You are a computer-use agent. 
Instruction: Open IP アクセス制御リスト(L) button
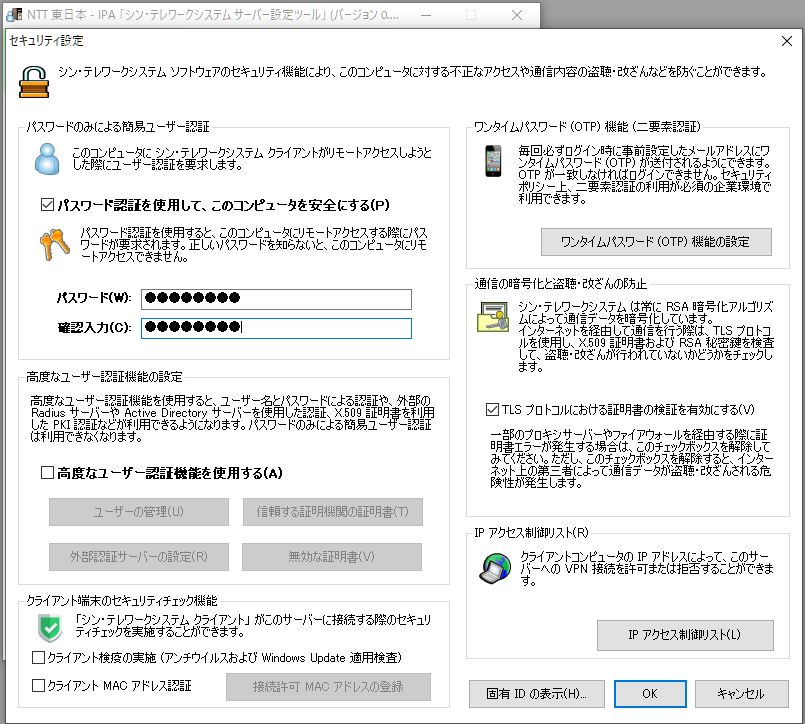point(685,635)
